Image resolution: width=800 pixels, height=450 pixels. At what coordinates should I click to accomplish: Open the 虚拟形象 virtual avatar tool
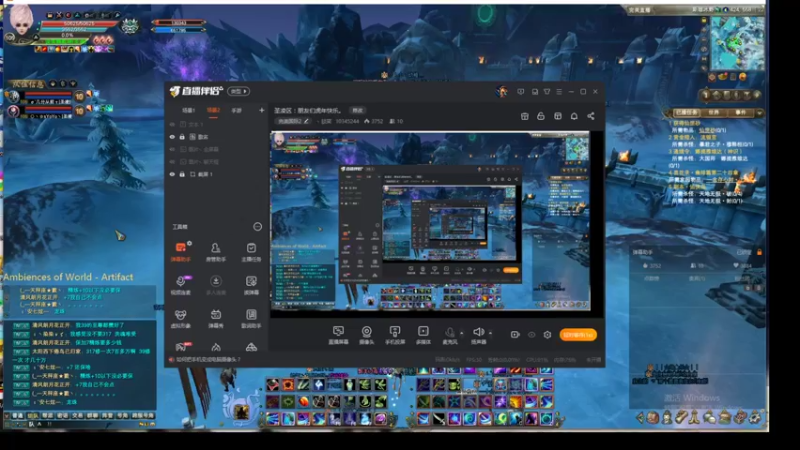180,318
